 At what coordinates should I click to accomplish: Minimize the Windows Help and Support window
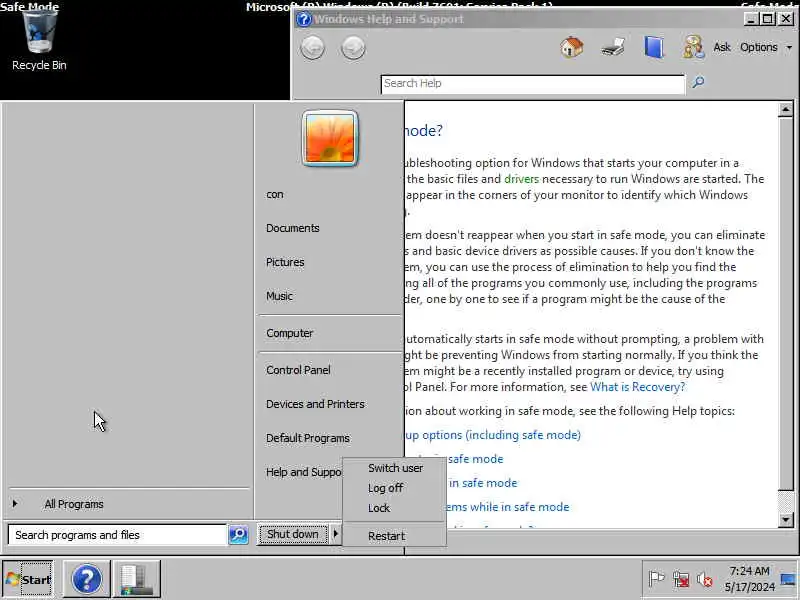point(750,19)
